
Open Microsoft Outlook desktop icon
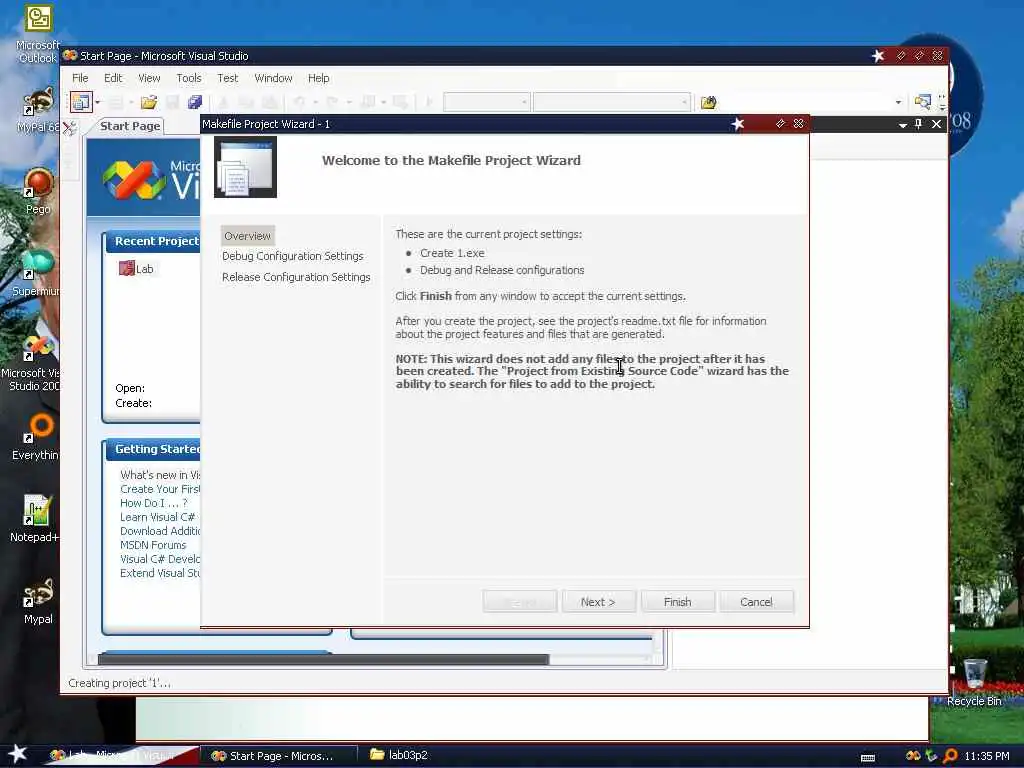(37, 34)
